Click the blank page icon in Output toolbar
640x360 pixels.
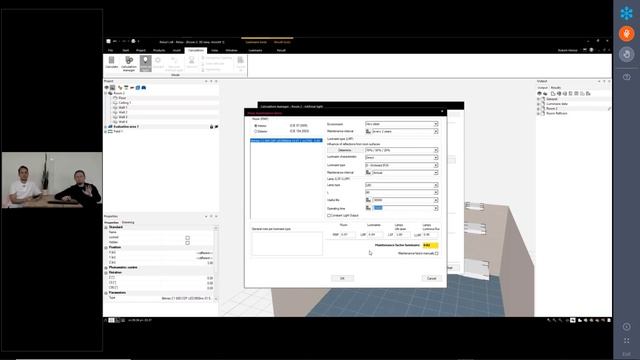coord(553,93)
